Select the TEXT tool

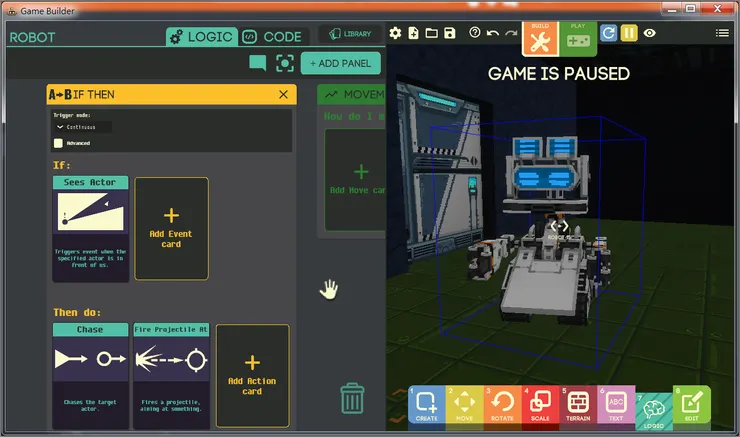pyautogui.click(x=616, y=405)
